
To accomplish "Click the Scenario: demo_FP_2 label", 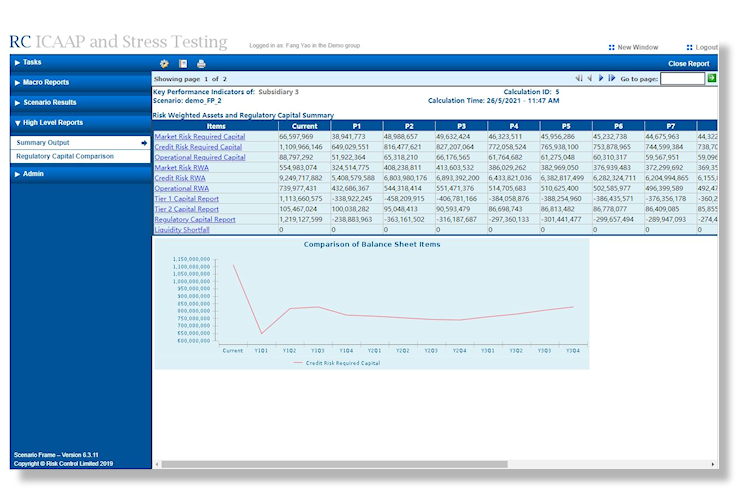I will point(187,101).
